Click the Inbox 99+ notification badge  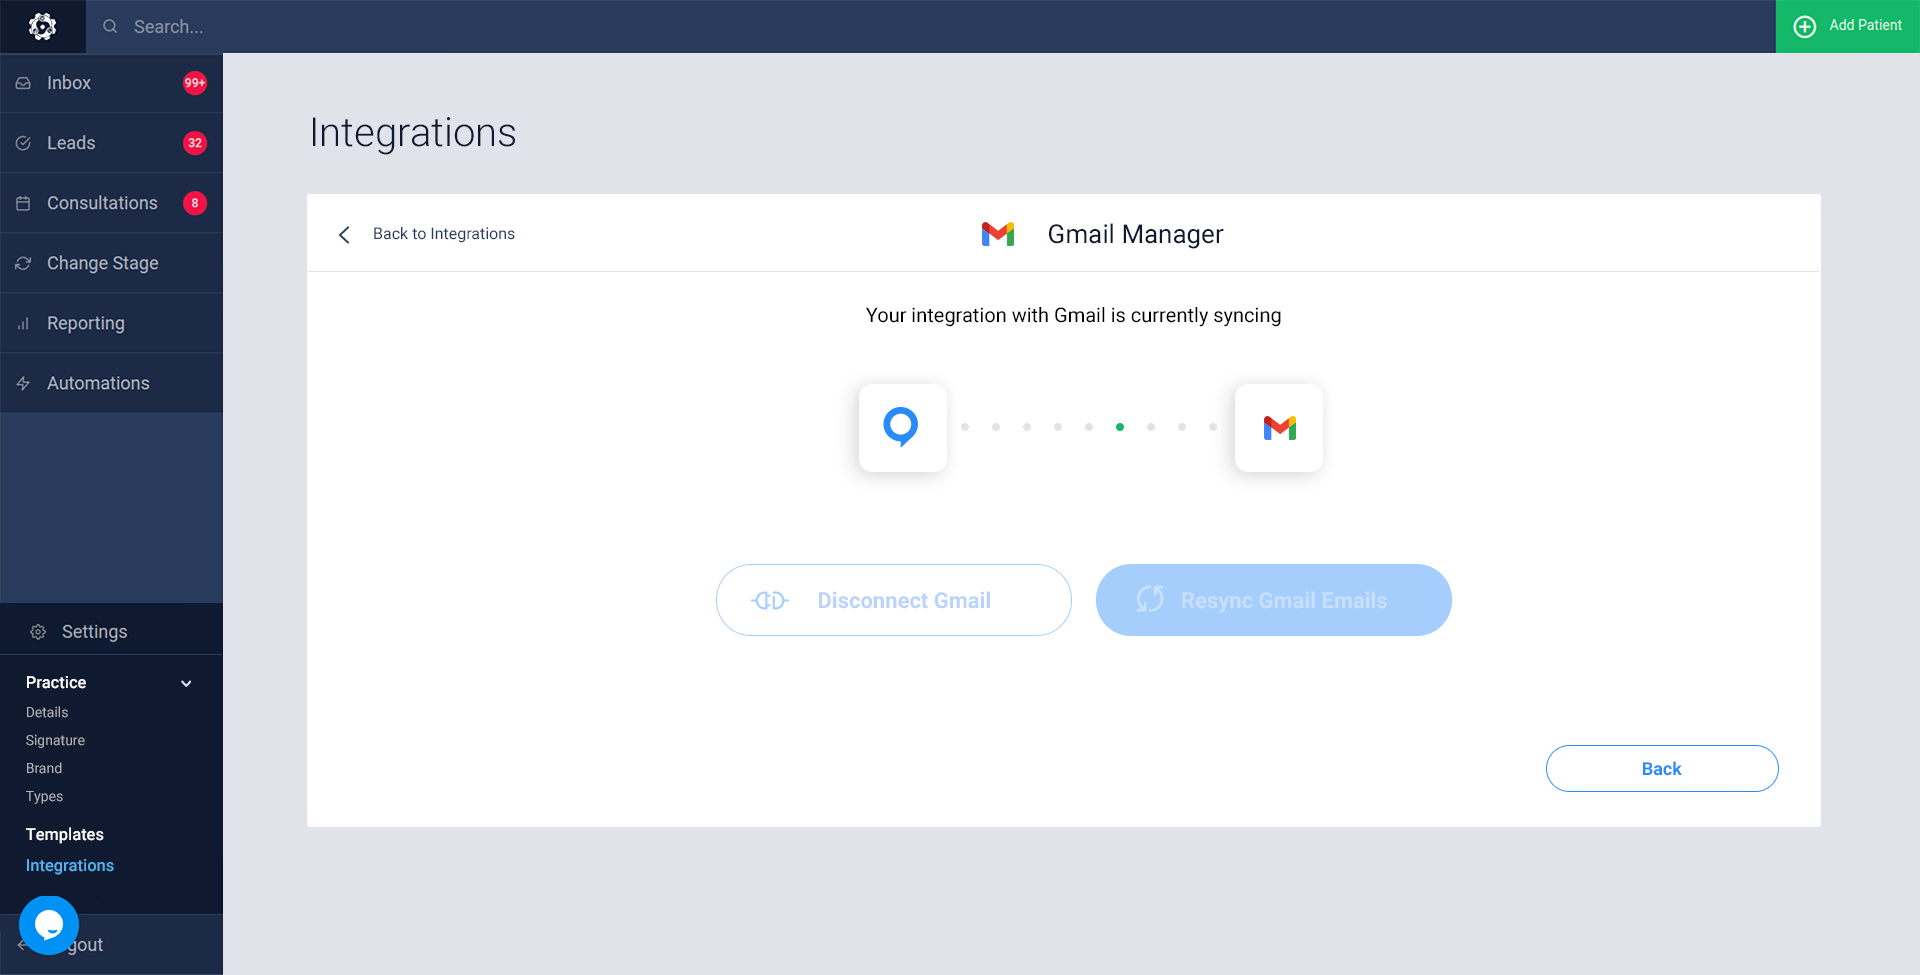(x=195, y=83)
